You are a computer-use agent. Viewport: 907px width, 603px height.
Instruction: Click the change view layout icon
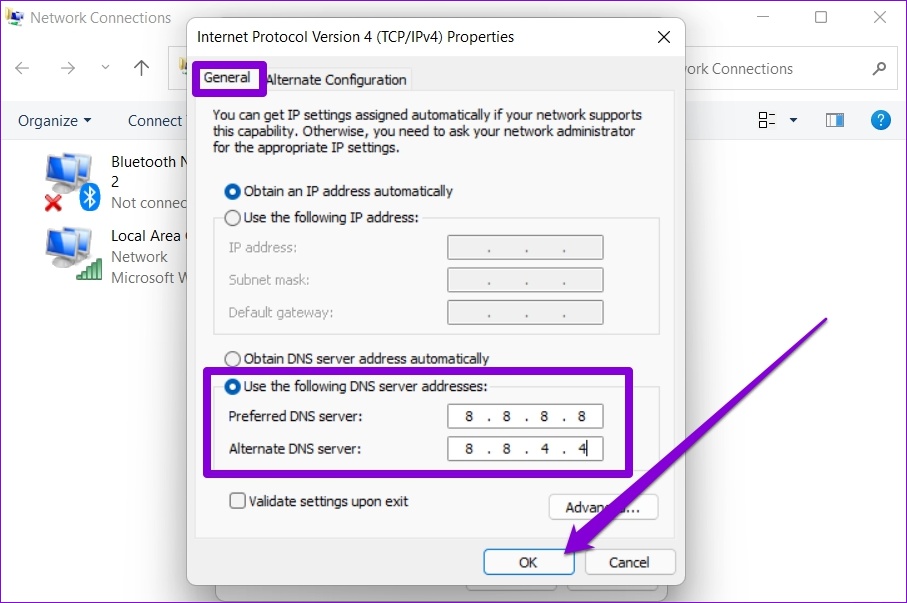(x=766, y=120)
